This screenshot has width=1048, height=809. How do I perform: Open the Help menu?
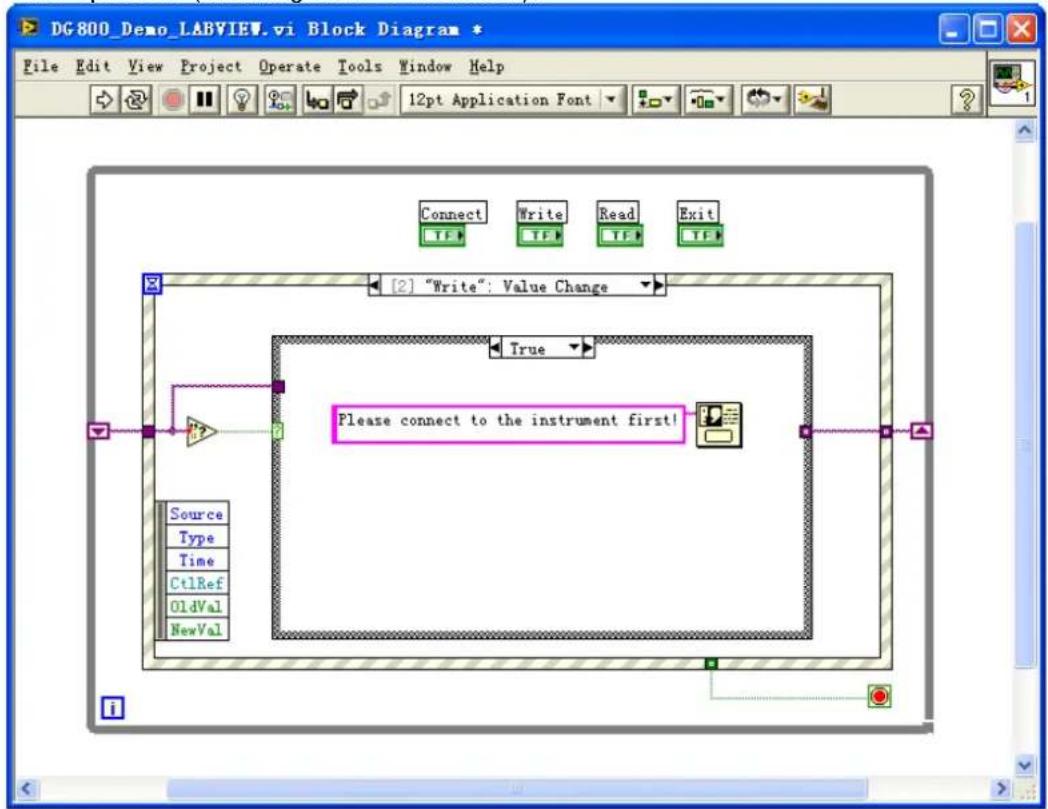(487, 66)
